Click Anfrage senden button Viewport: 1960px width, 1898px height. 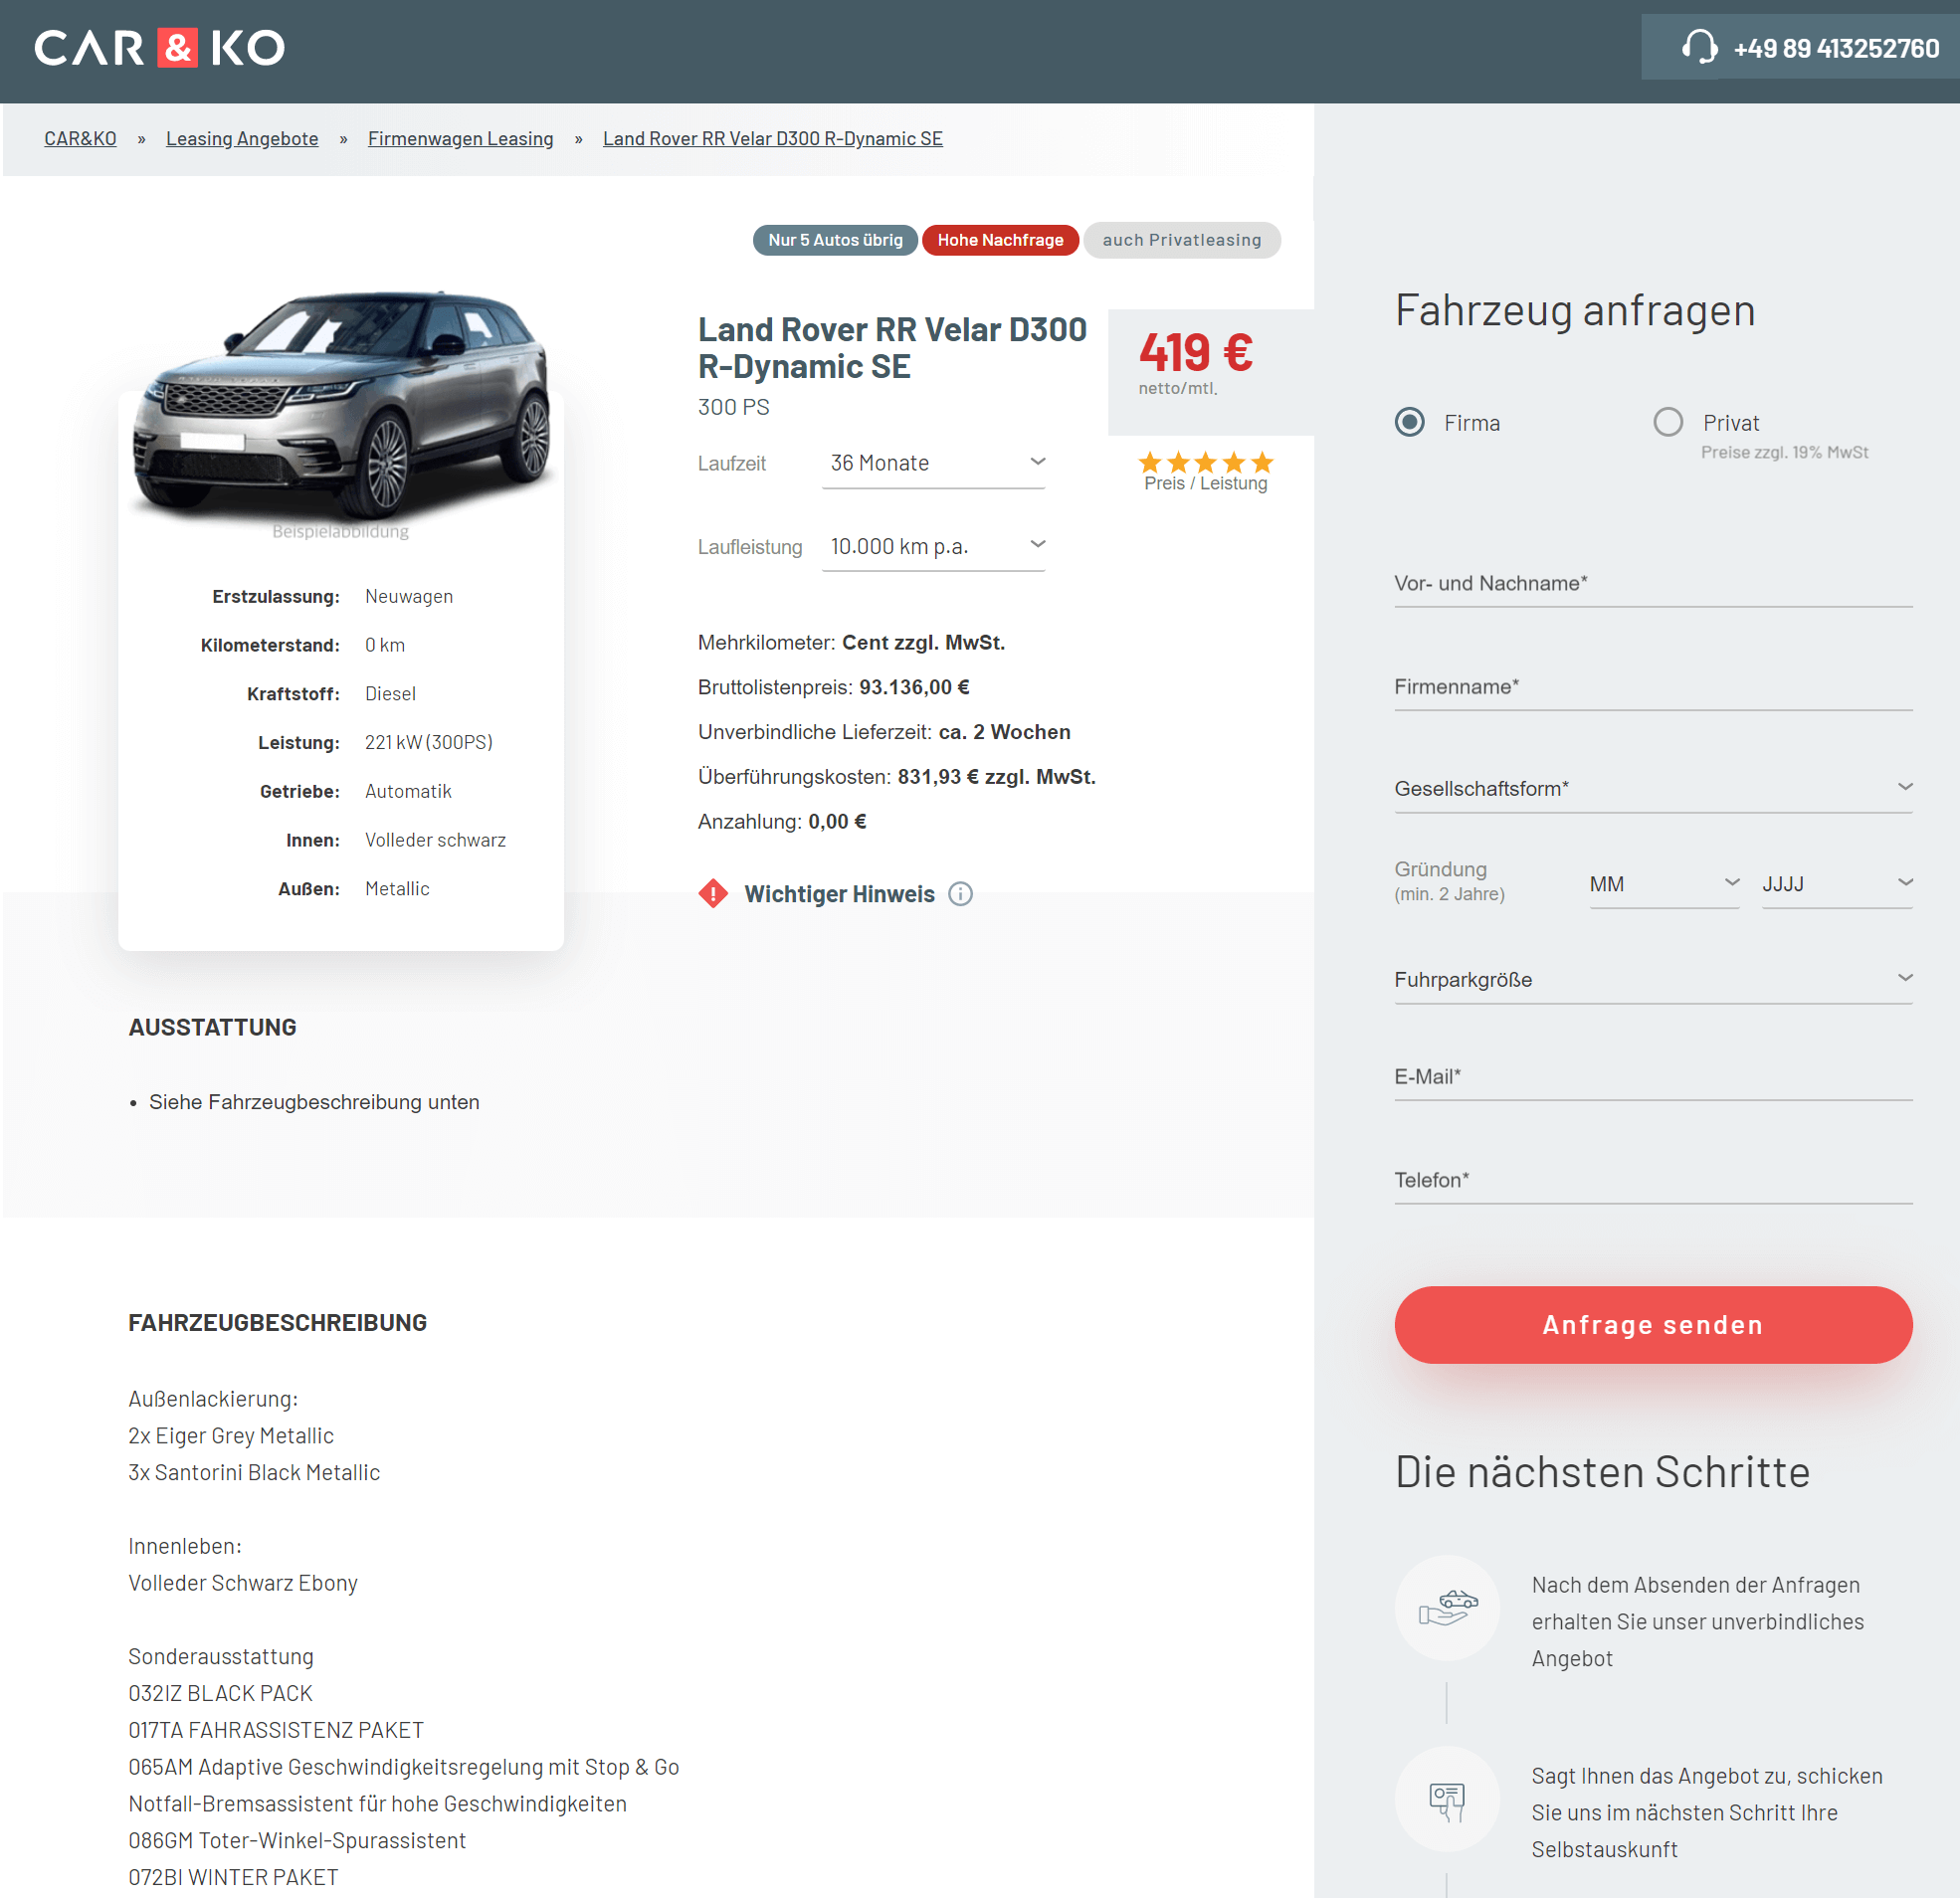click(1653, 1324)
